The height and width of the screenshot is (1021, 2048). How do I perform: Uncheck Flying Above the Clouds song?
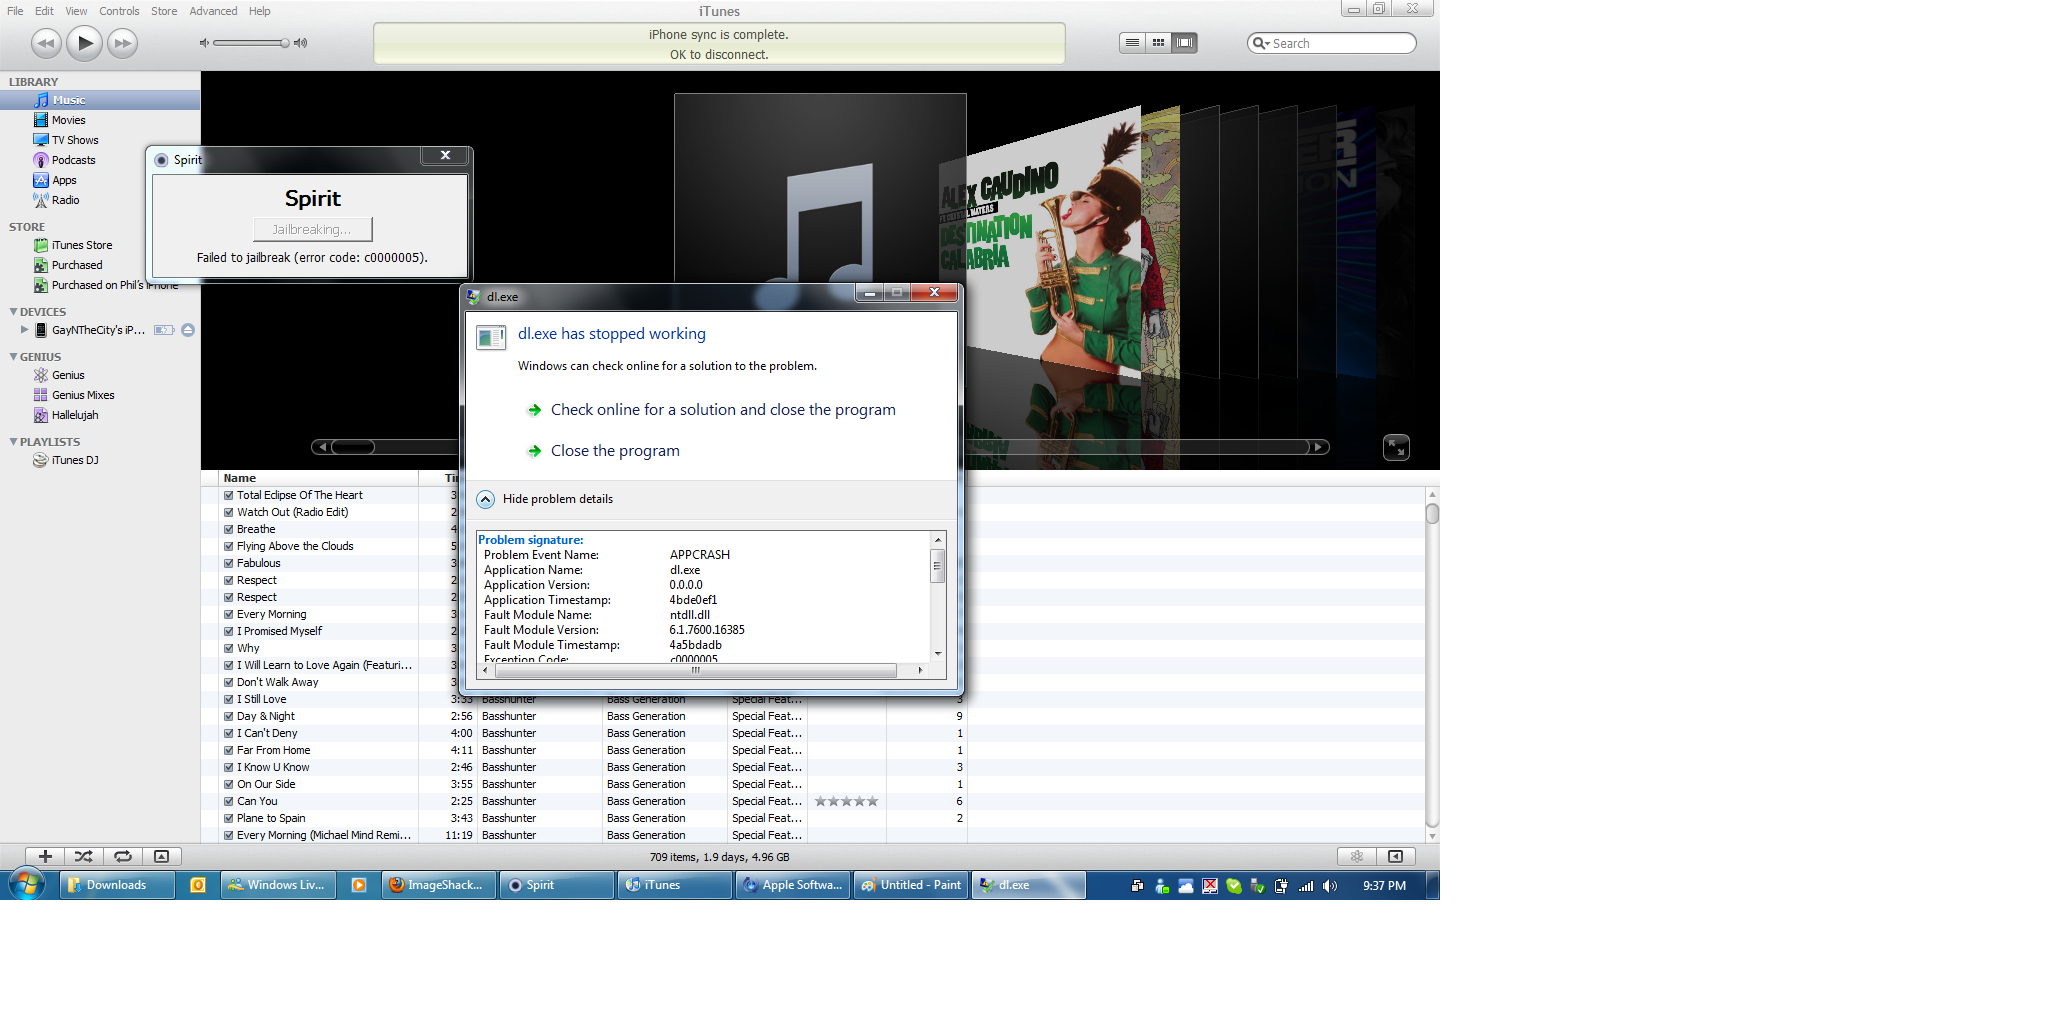pos(229,546)
